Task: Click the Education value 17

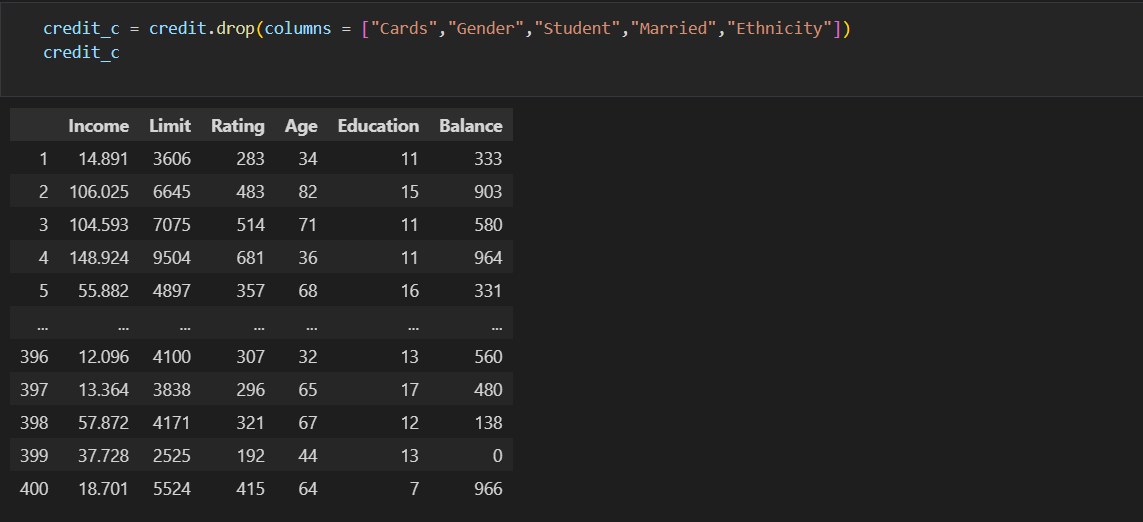Action: 410,389
